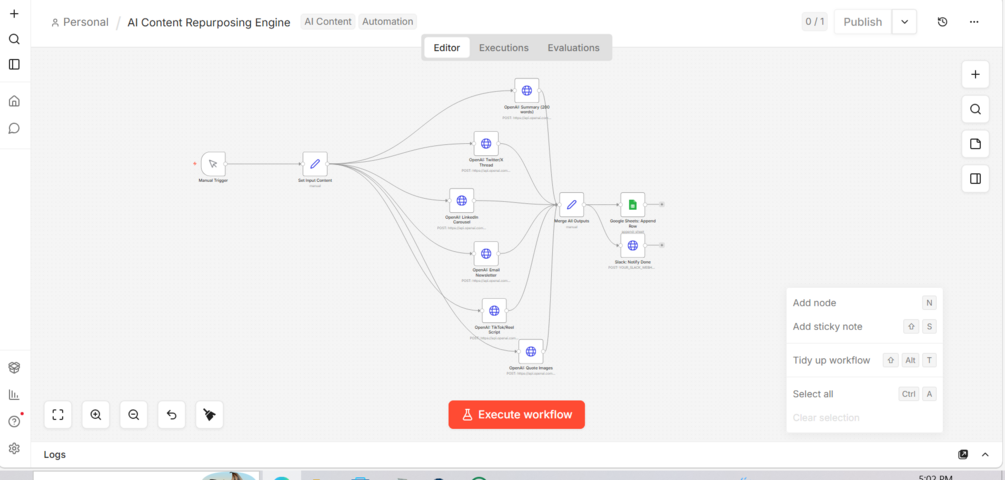This screenshot has height=480, width=1005.
Task: Open the three-dot workflow options menu
Action: 974,22
